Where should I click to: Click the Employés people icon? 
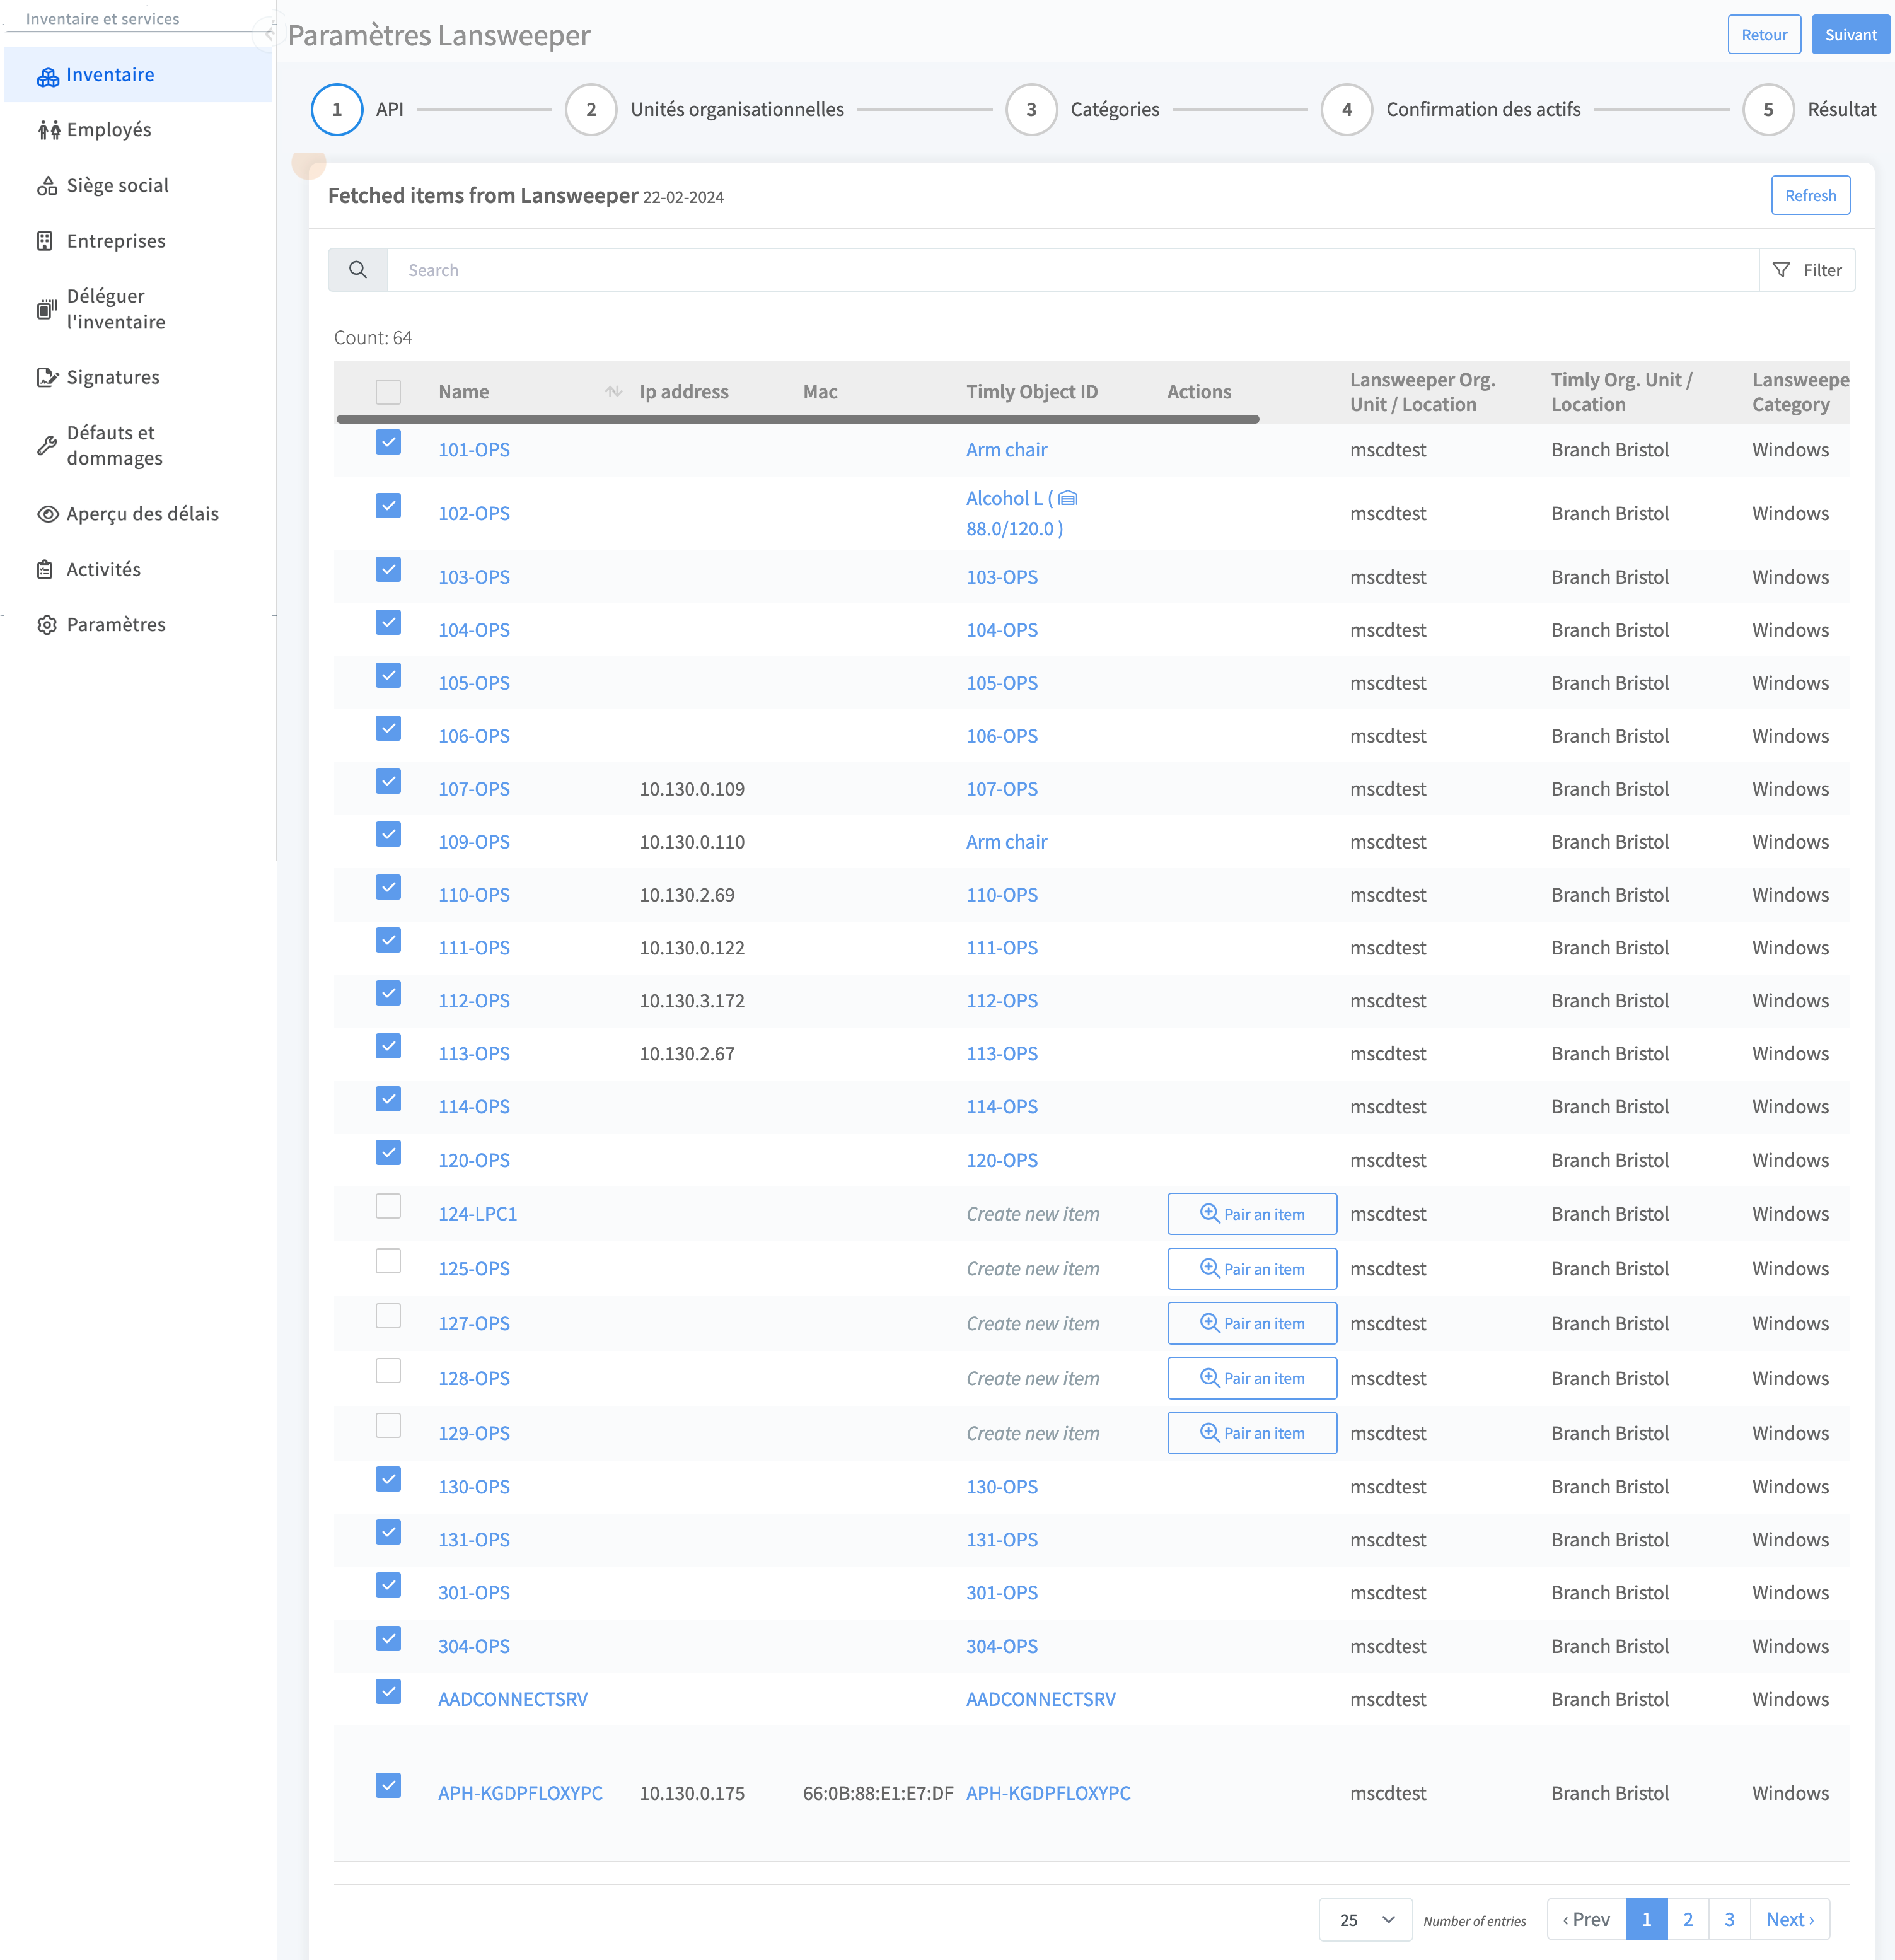coord(48,130)
